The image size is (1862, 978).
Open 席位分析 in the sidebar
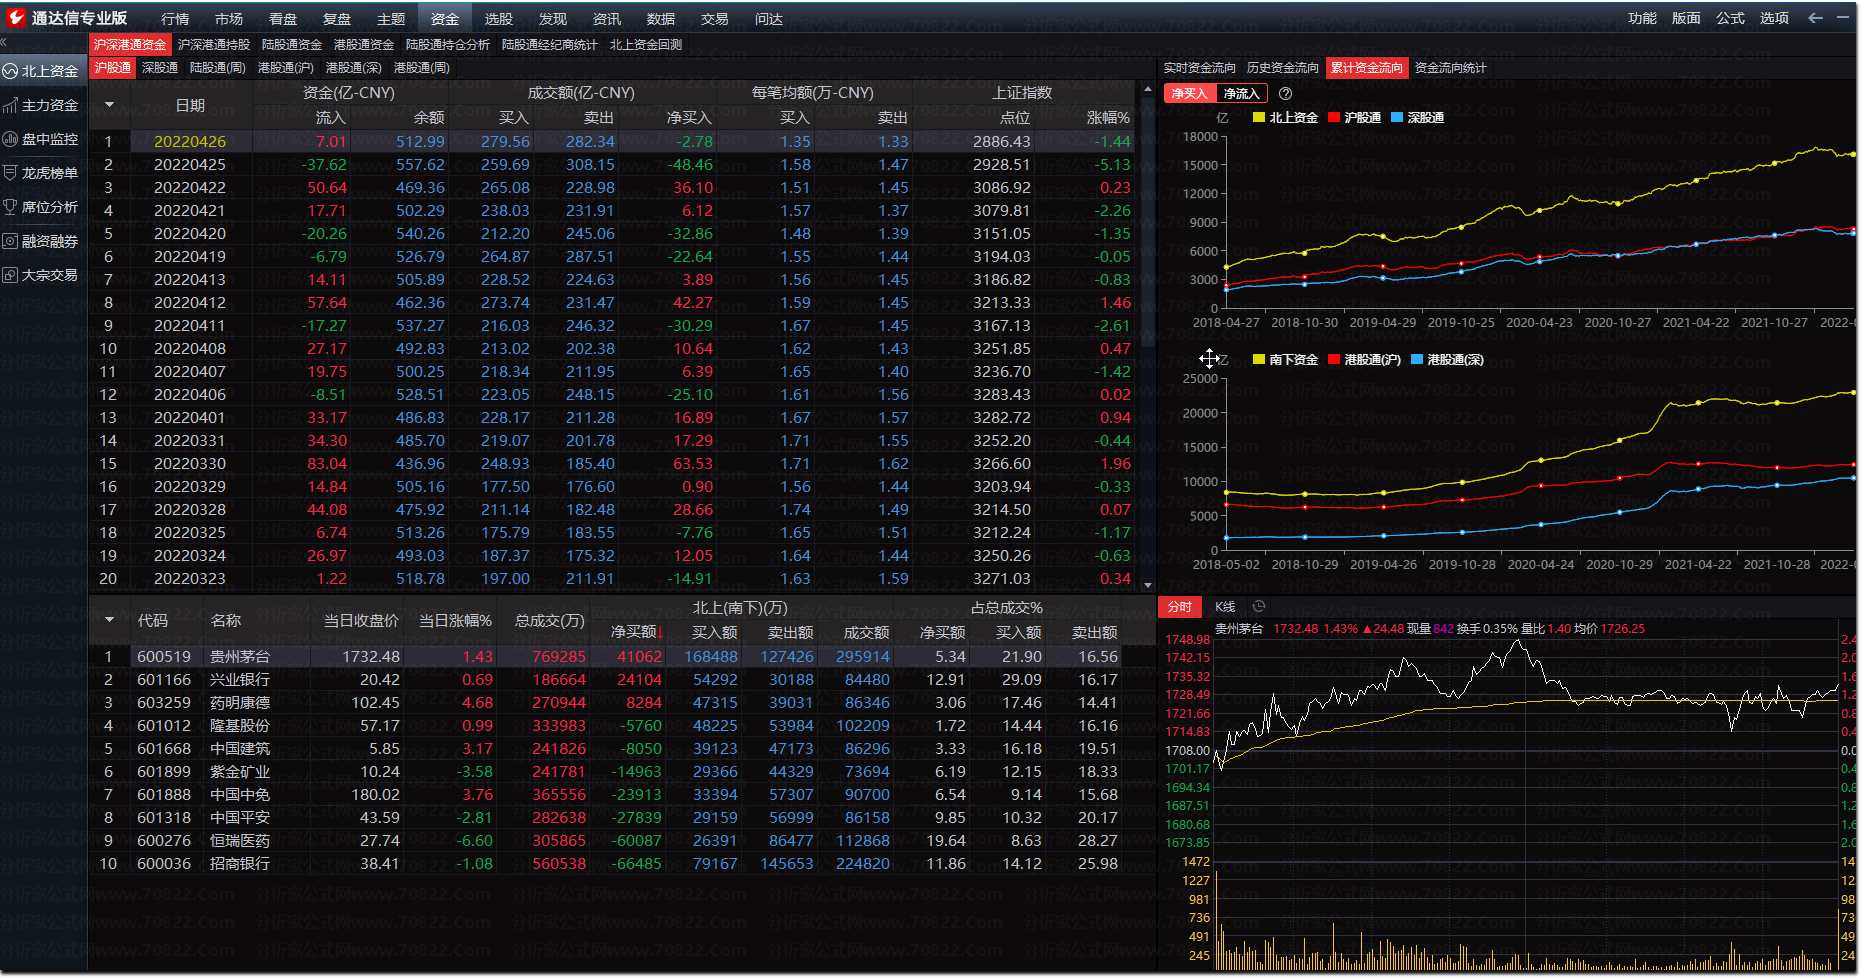click(x=41, y=207)
